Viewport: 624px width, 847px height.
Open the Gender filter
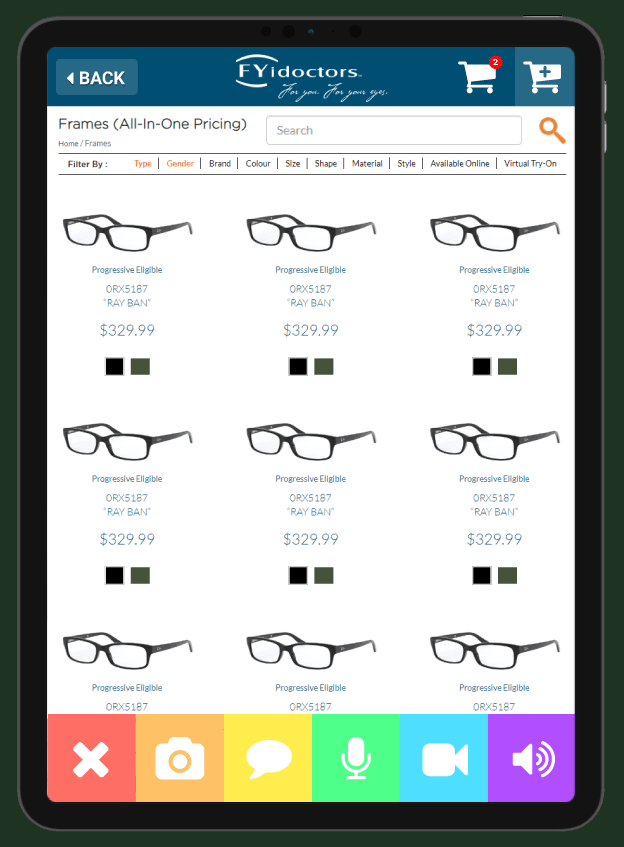click(180, 164)
